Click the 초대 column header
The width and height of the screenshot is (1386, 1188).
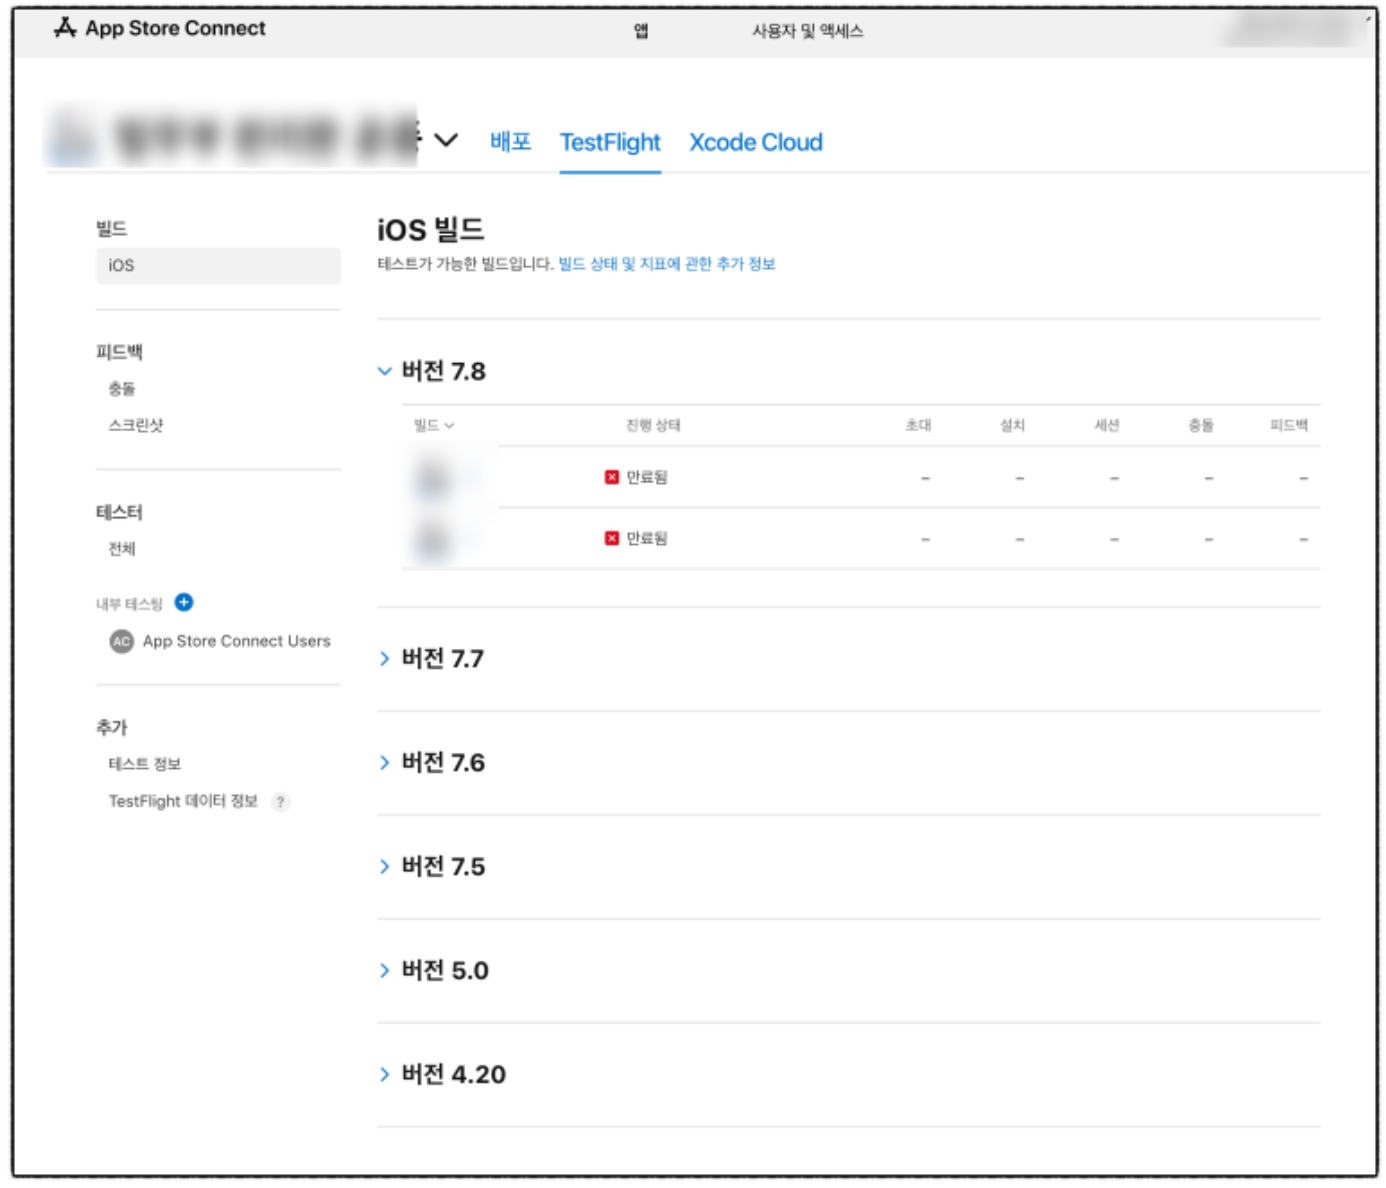click(918, 425)
